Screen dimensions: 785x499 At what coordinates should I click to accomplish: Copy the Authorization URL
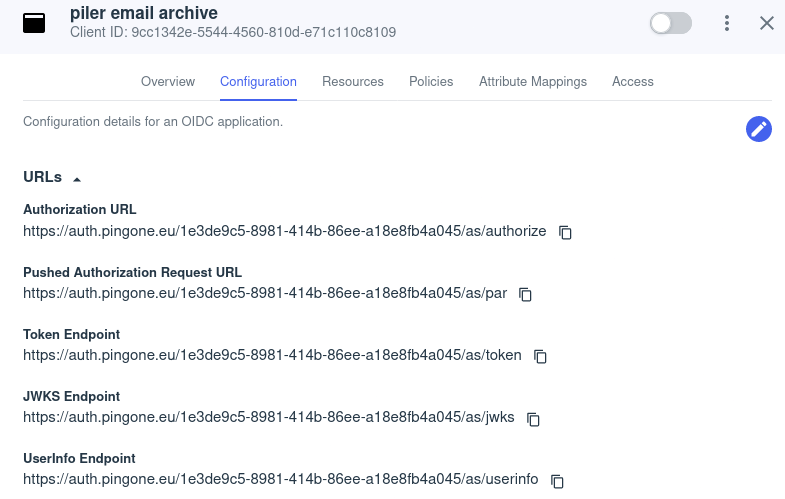coord(565,232)
